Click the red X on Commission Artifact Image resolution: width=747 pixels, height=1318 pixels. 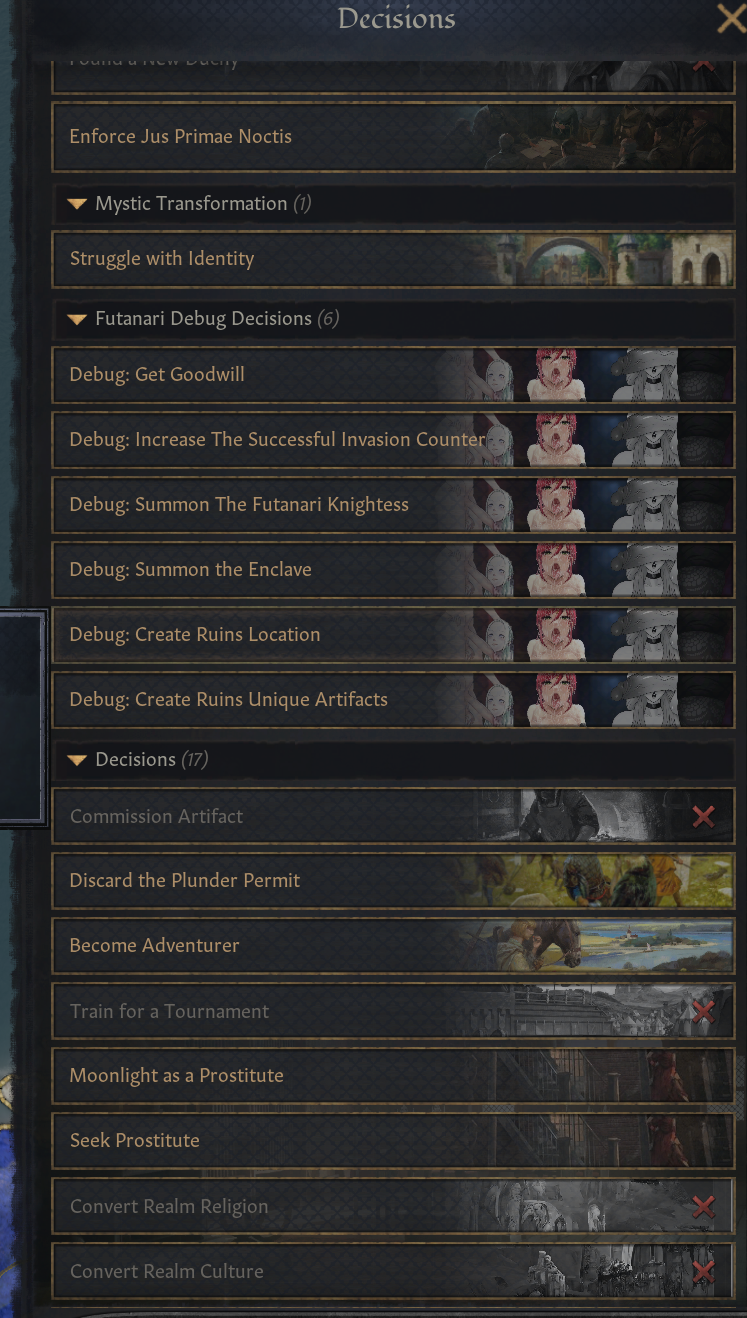[x=703, y=816]
